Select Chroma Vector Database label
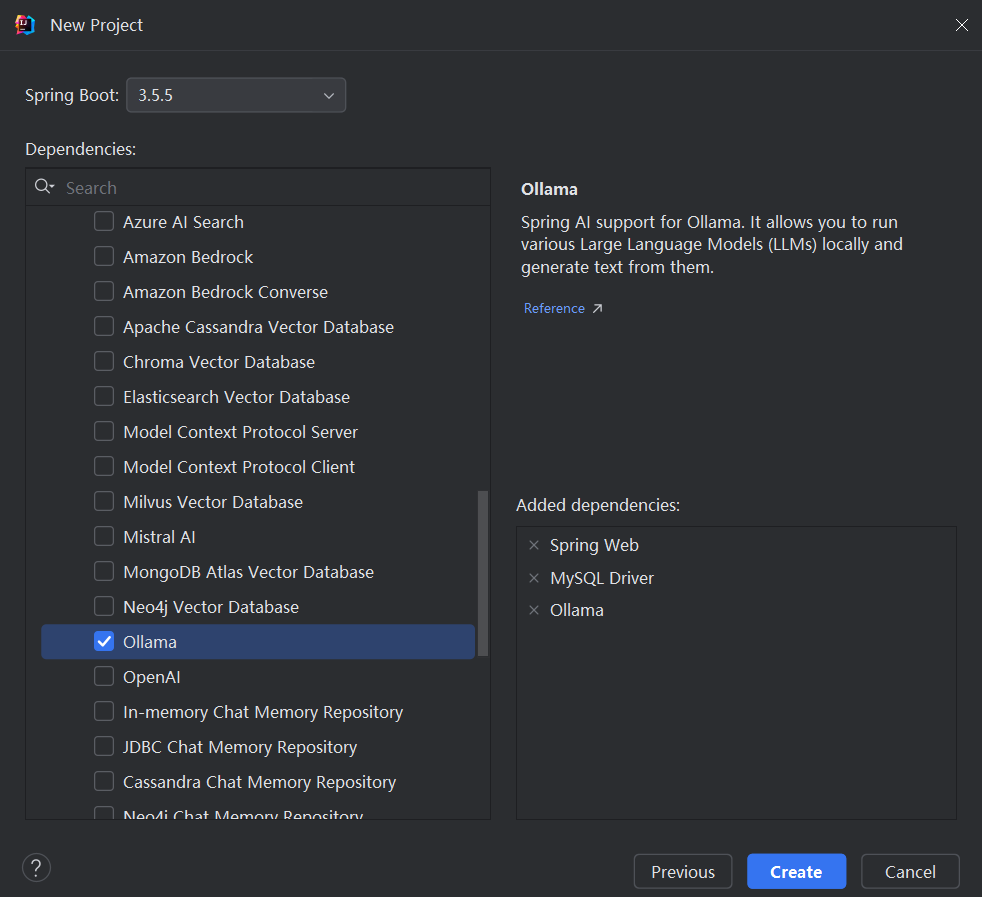 pyautogui.click(x=219, y=362)
